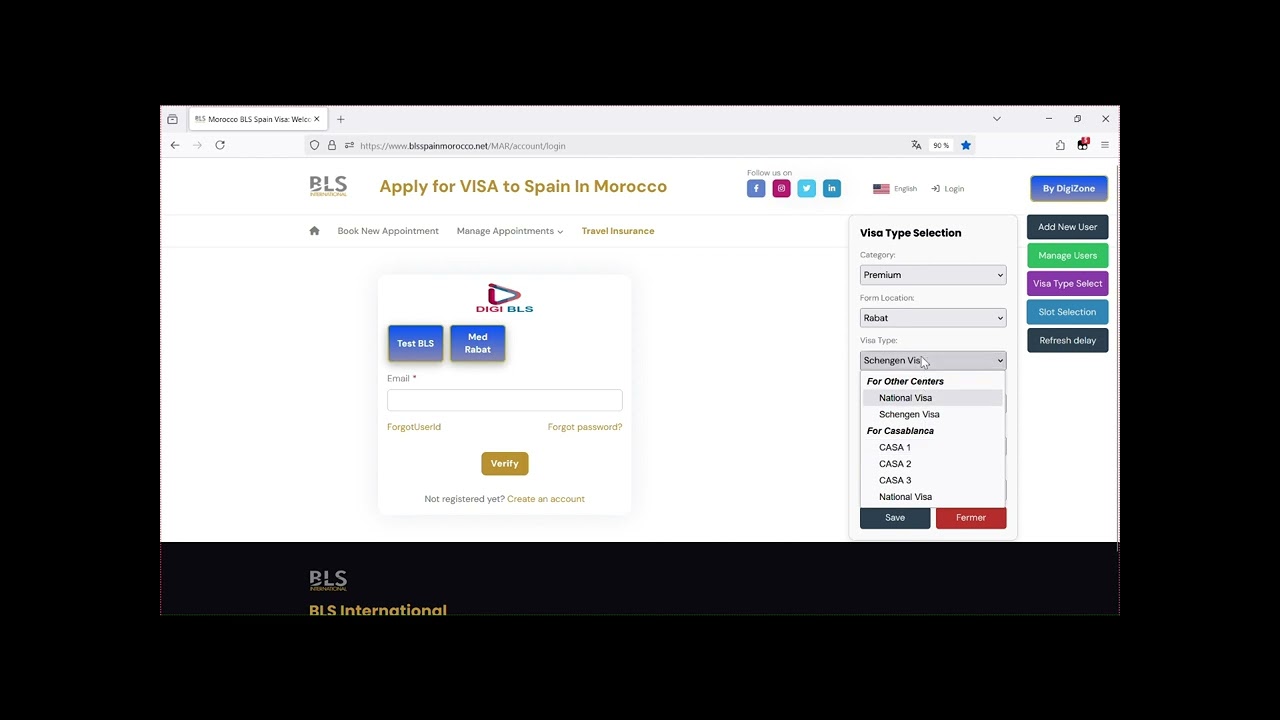The height and width of the screenshot is (720, 1280).
Task: Click the browser back arrow
Action: (175, 145)
